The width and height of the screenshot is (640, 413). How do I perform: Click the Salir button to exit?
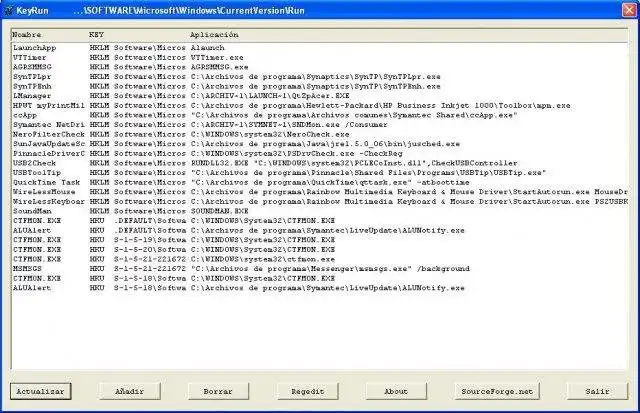pyautogui.click(x=597, y=391)
